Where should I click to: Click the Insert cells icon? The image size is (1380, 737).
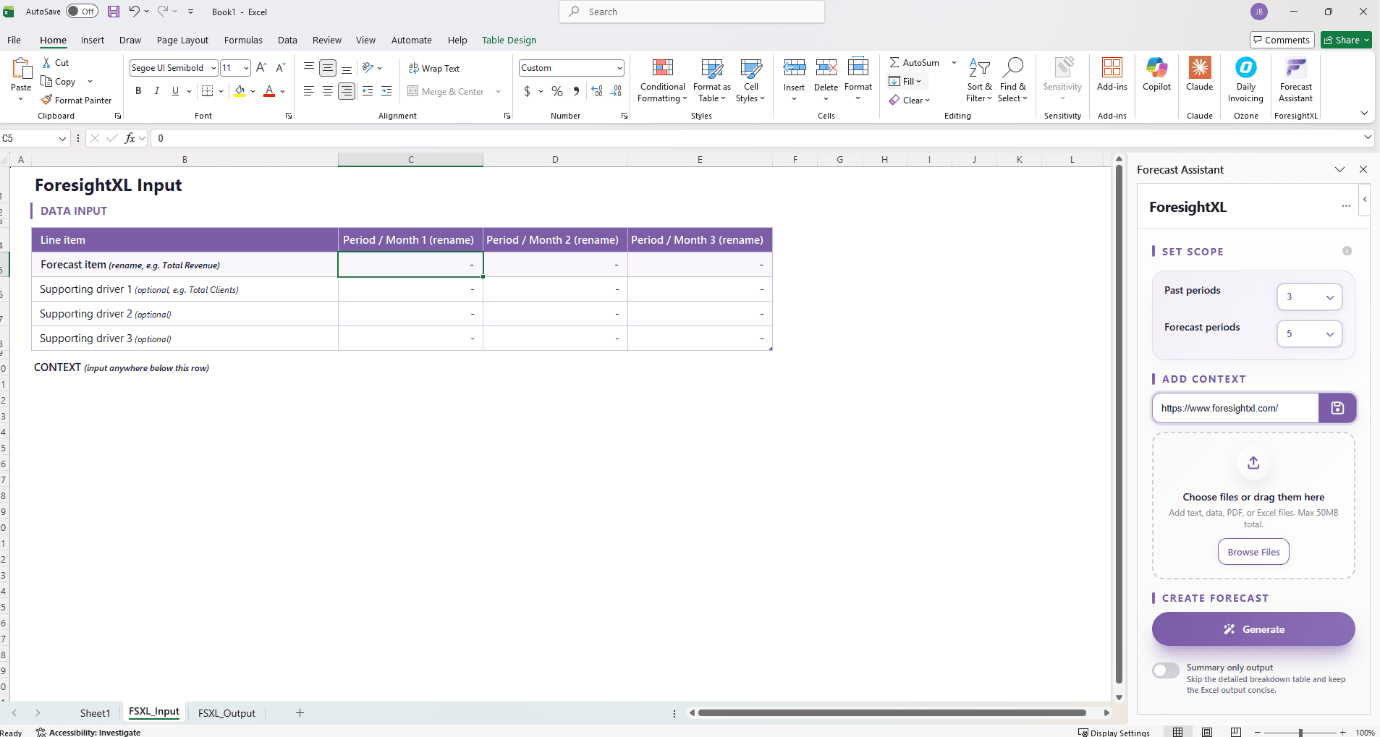pos(794,67)
